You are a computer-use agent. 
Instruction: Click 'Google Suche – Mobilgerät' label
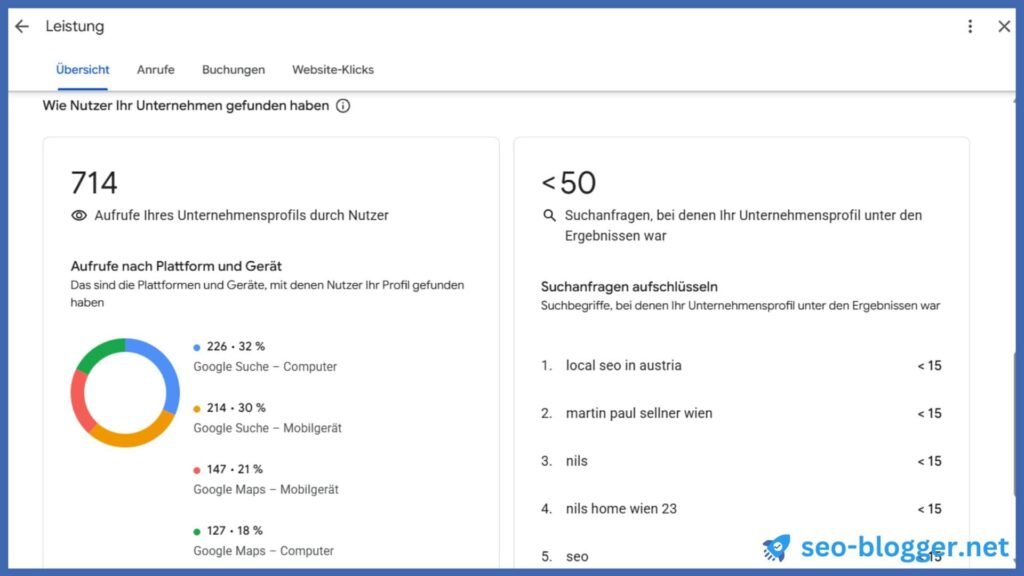pyautogui.click(x=267, y=428)
